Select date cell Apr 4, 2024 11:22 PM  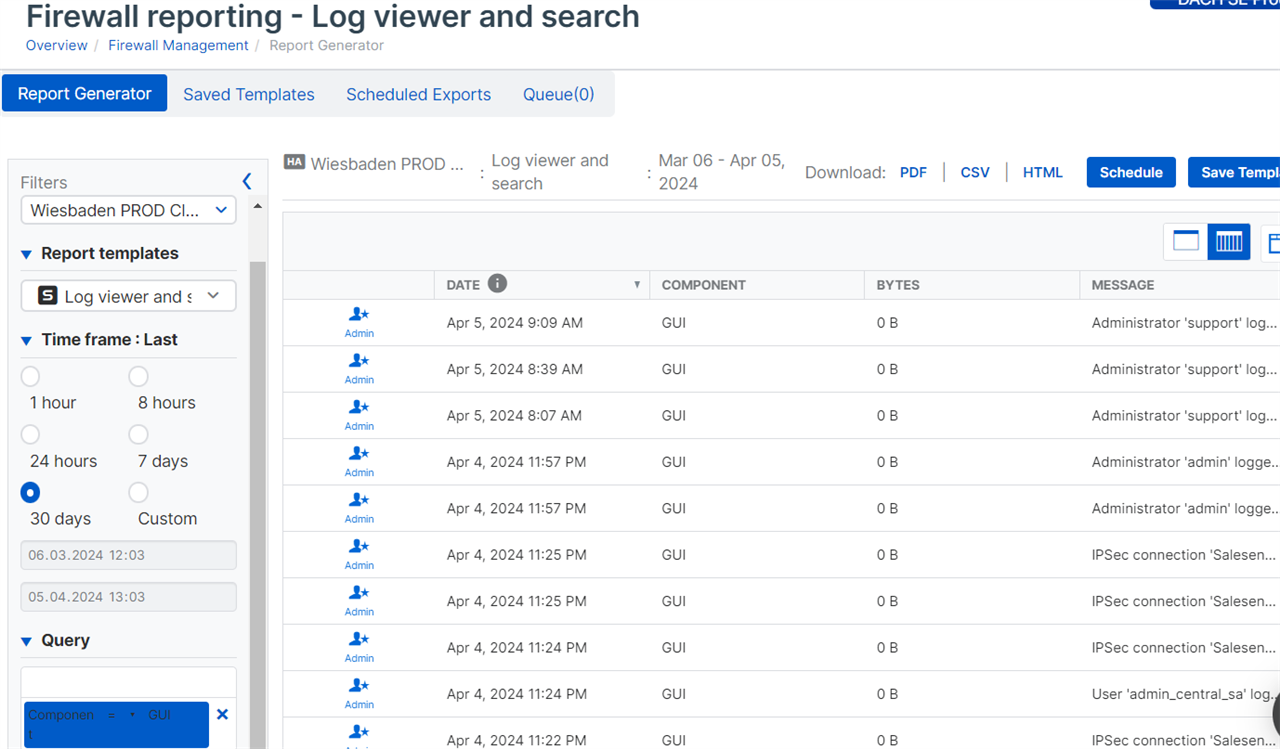(516, 740)
